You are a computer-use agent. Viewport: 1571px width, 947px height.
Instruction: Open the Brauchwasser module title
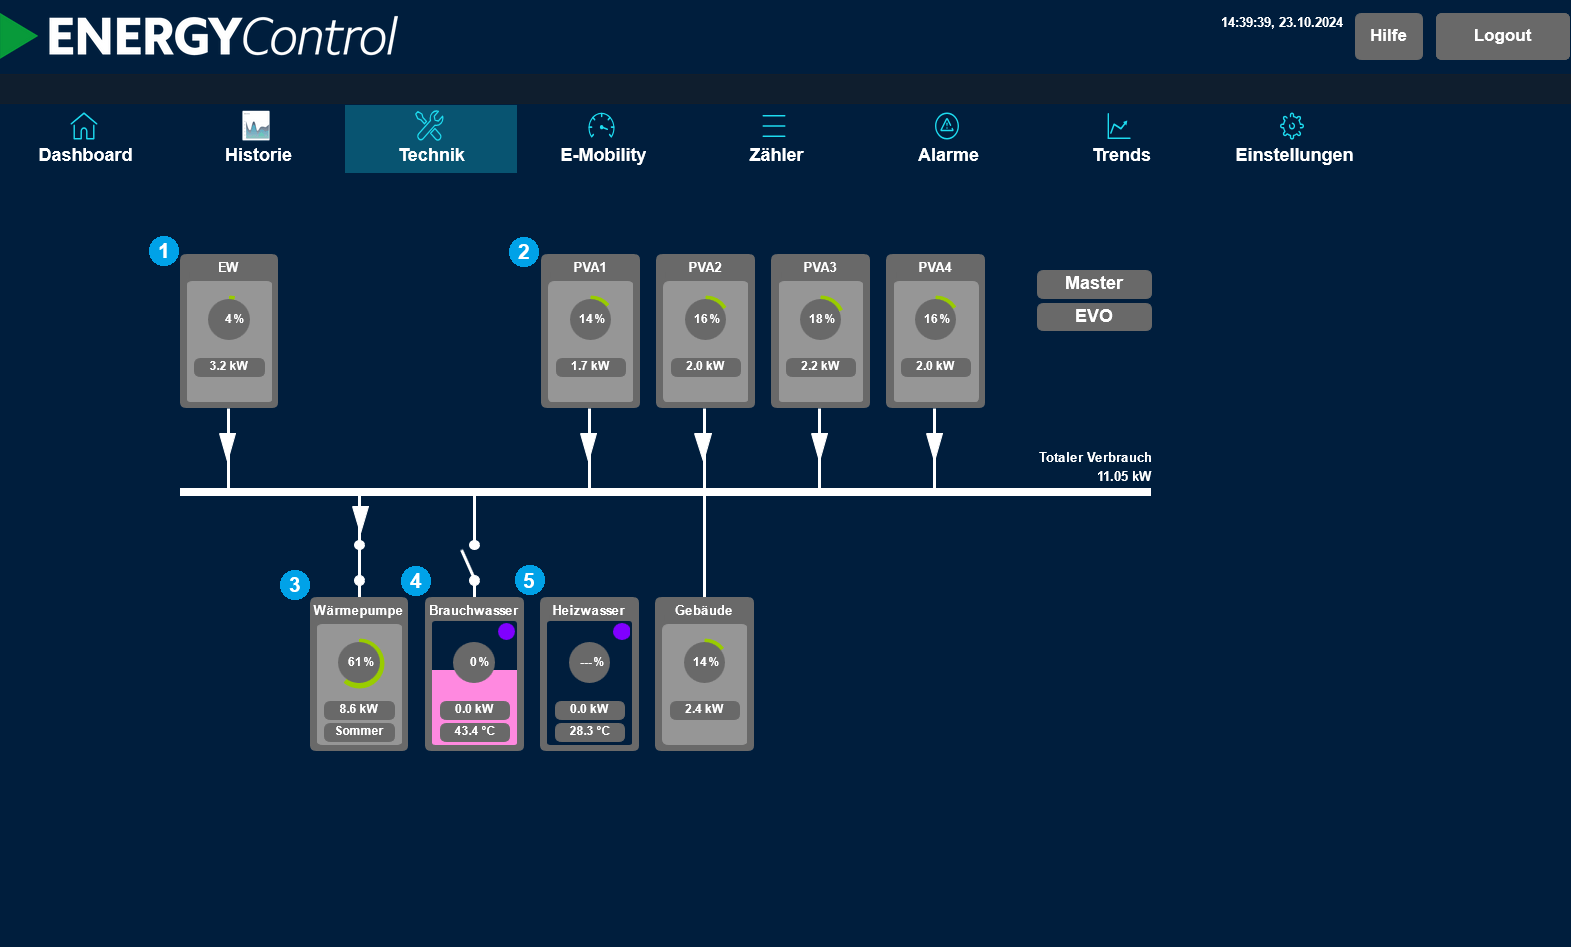474,610
